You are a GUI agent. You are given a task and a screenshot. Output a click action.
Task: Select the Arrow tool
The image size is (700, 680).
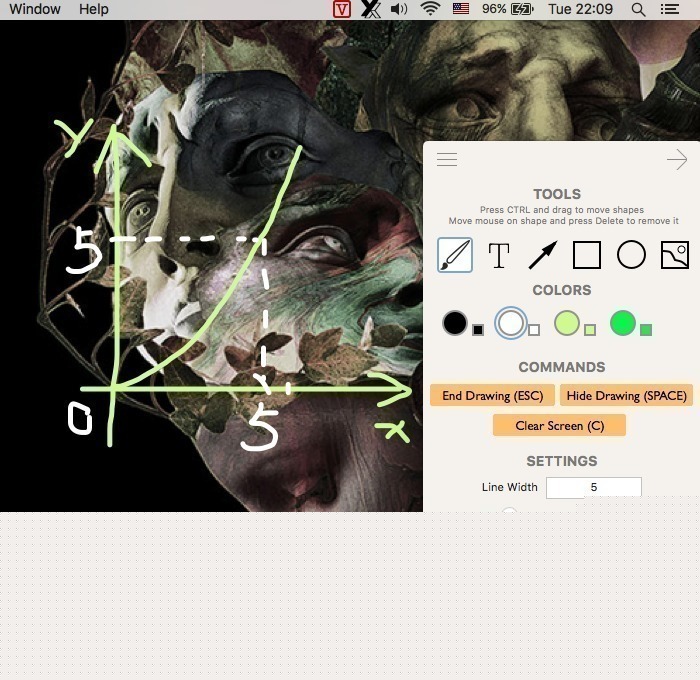click(542, 255)
